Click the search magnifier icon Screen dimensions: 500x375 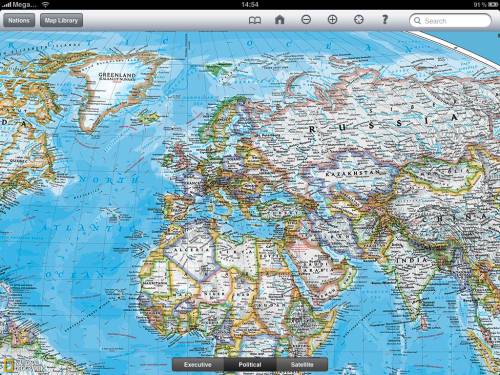click(417, 21)
